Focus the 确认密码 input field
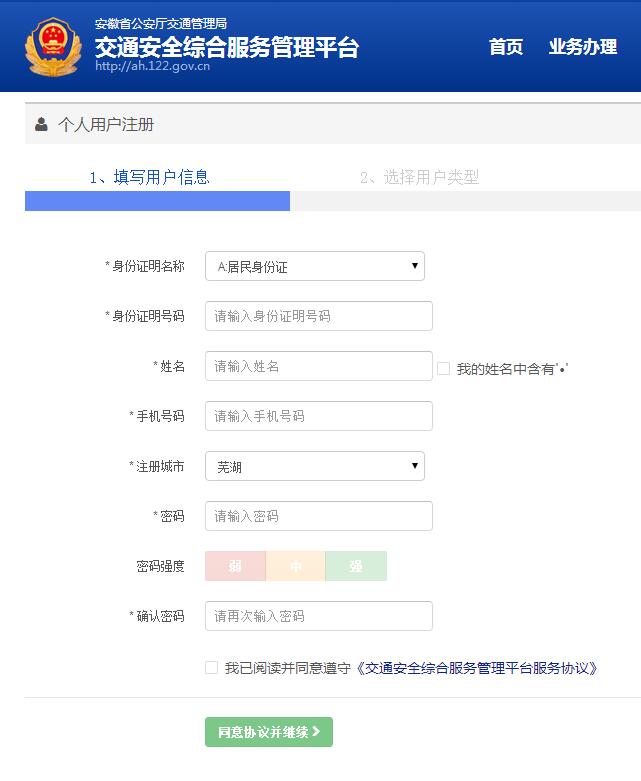Viewport: 641px width, 781px height. click(x=319, y=616)
